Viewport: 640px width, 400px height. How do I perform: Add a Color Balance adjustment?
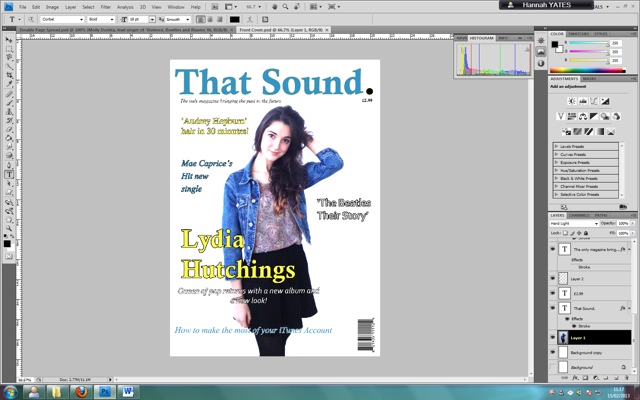click(x=583, y=117)
